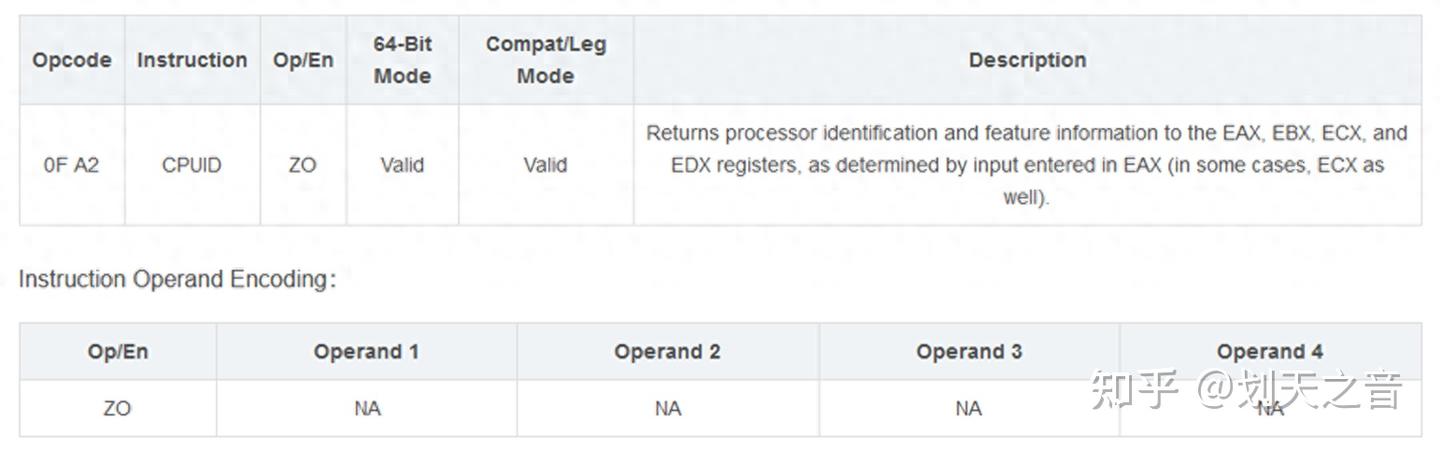
Task: Click the 0F A2 opcode cell
Action: (x=71, y=165)
